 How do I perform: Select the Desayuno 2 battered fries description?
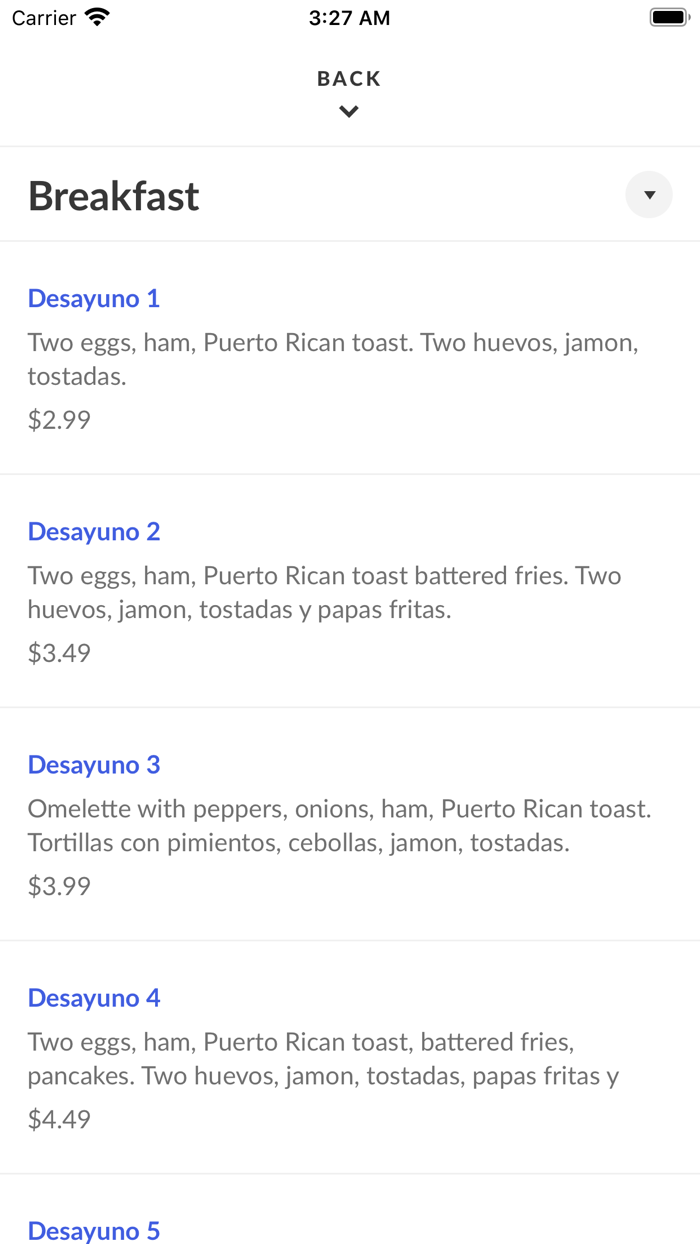(325, 593)
